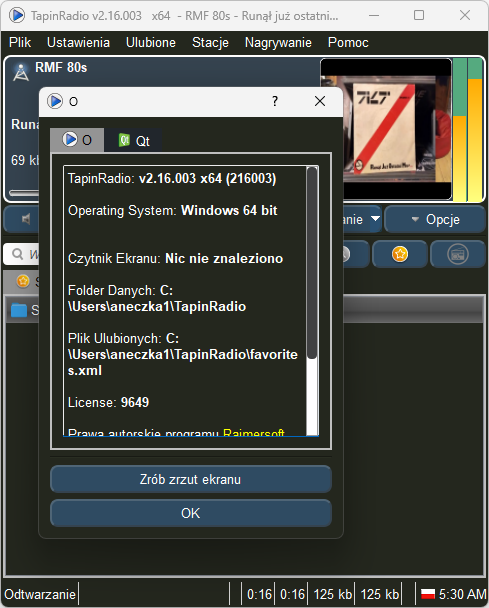Minimize the TapinRadio window
The height and width of the screenshot is (608, 489).
(374, 16)
